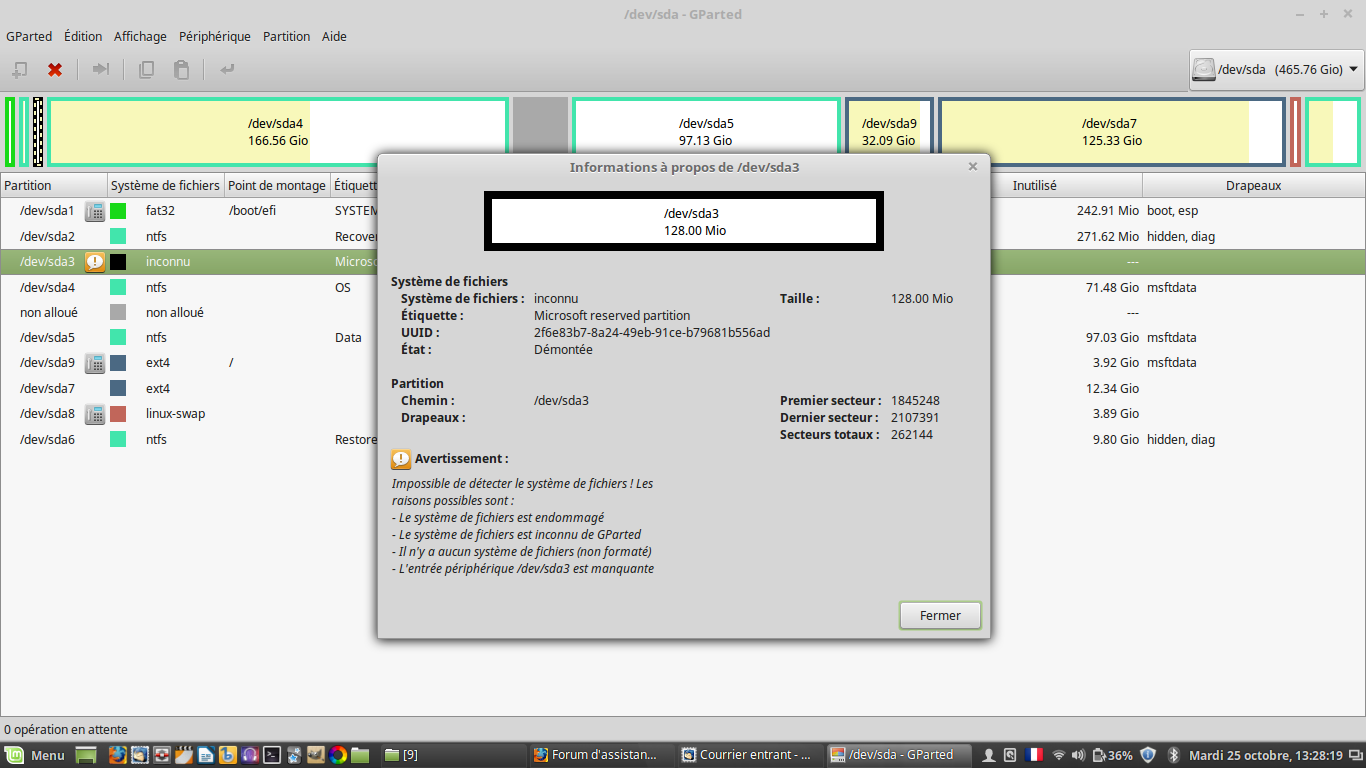This screenshot has height=768, width=1366.
Task: Click the linux-swap file system cell
Action: [175, 414]
